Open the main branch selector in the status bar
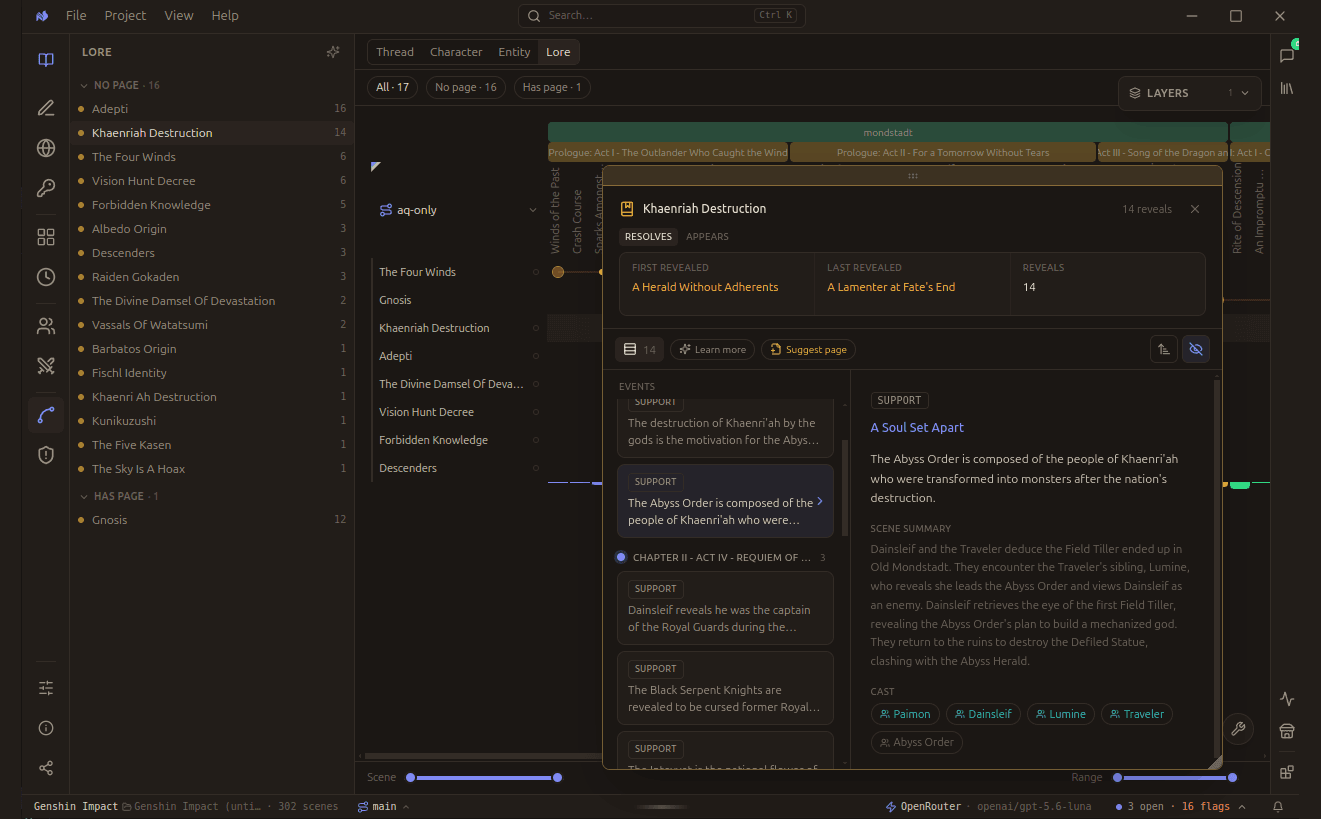Viewport: 1321px width, 819px height. 383,806
